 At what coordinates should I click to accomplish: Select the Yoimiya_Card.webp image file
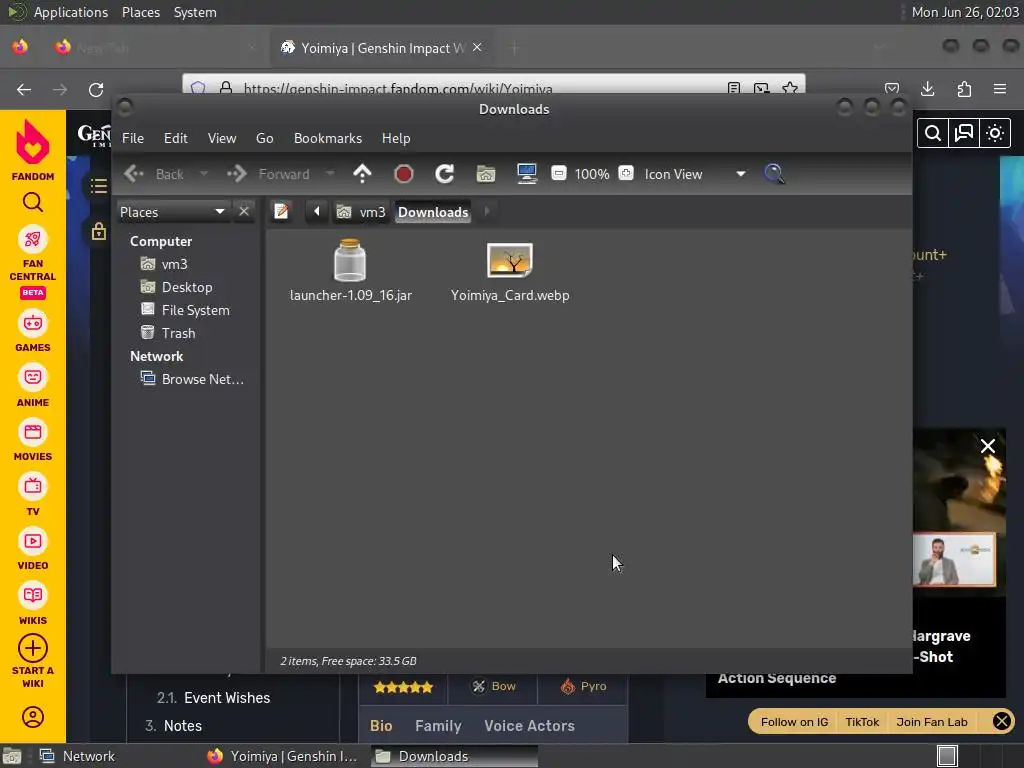tap(510, 272)
